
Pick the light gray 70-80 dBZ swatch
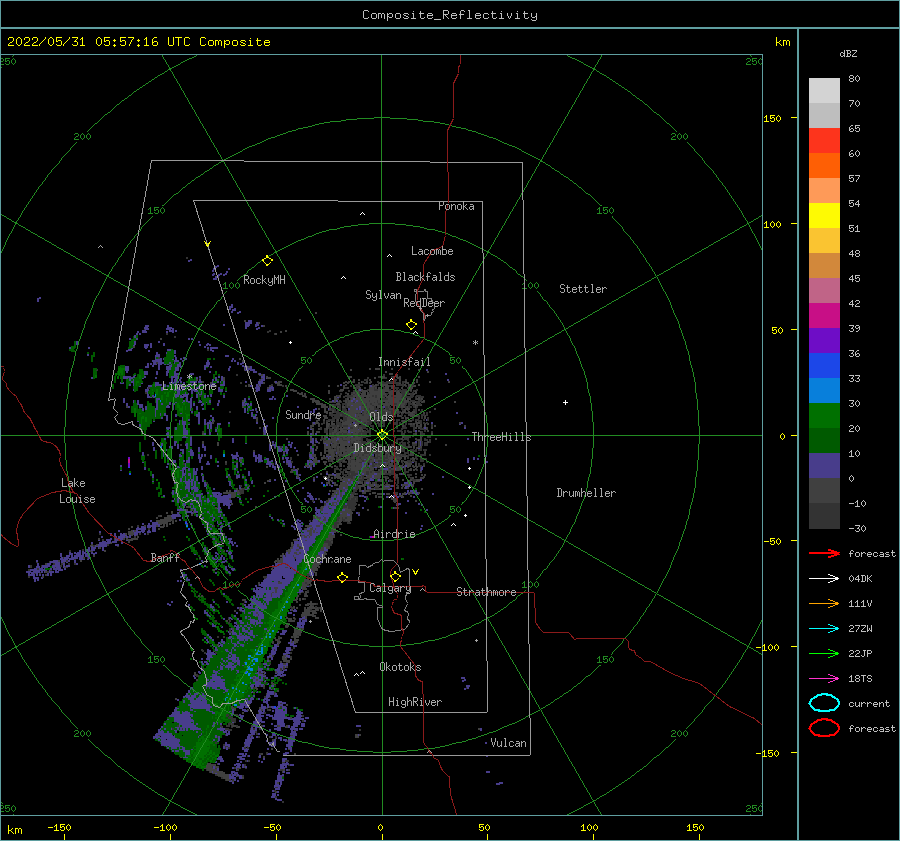pyautogui.click(x=824, y=90)
